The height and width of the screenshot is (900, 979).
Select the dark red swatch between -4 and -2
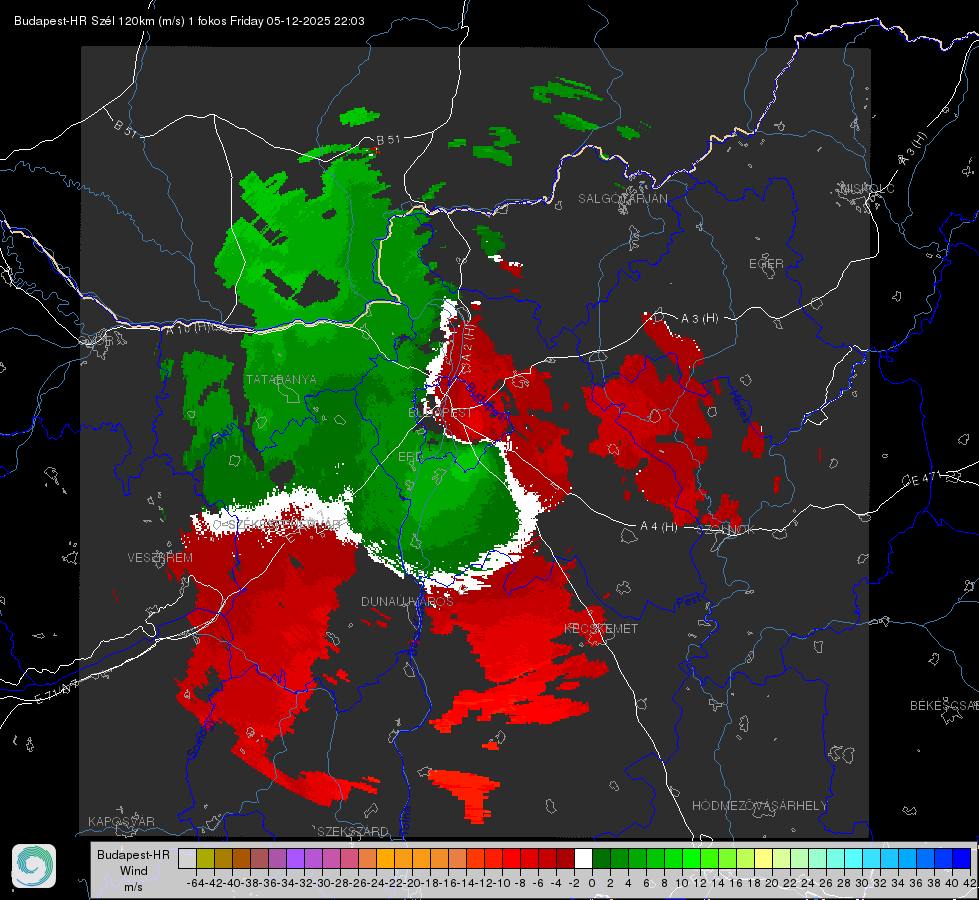coord(566,858)
